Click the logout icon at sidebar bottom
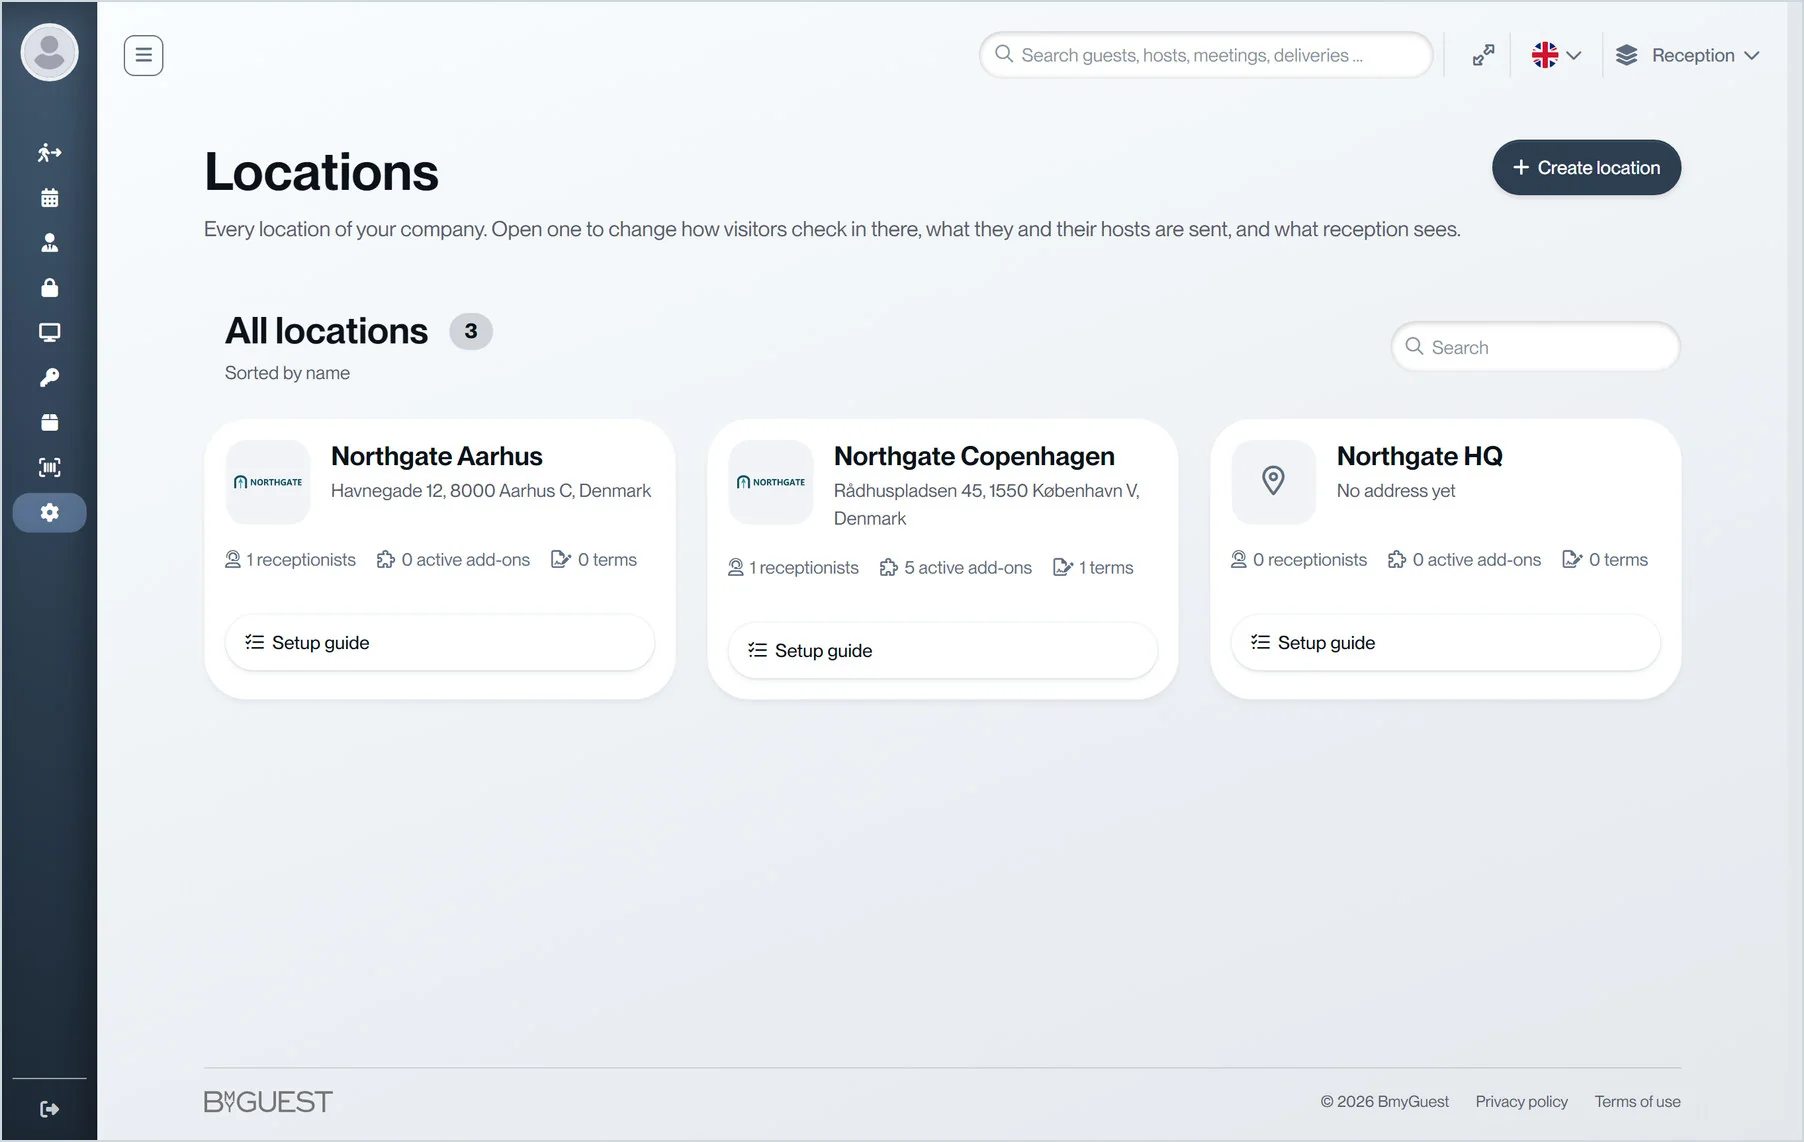Screen dimensions: 1804x1142 (x=49, y=1109)
